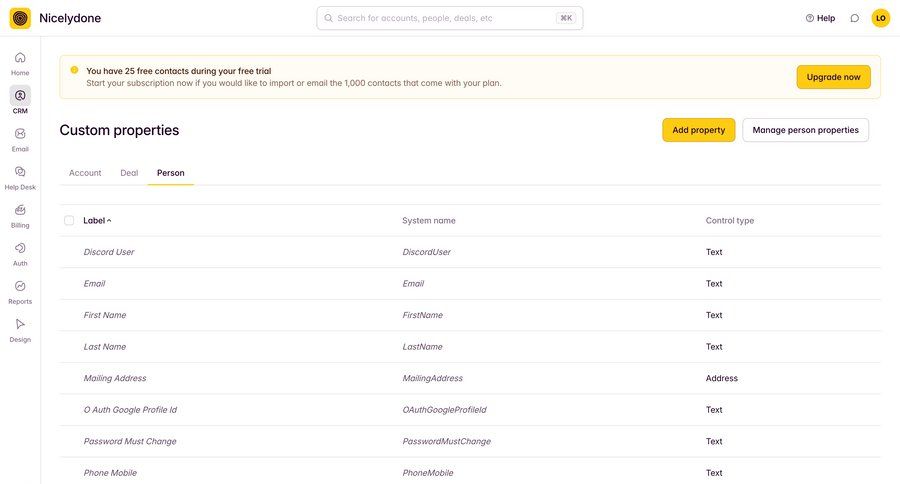Viewport: 900px width, 484px height.
Task: Select the CRM sidebar icon
Action: point(20,96)
